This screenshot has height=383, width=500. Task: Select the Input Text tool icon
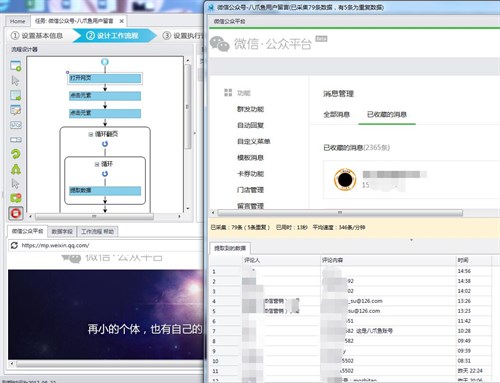[16, 110]
